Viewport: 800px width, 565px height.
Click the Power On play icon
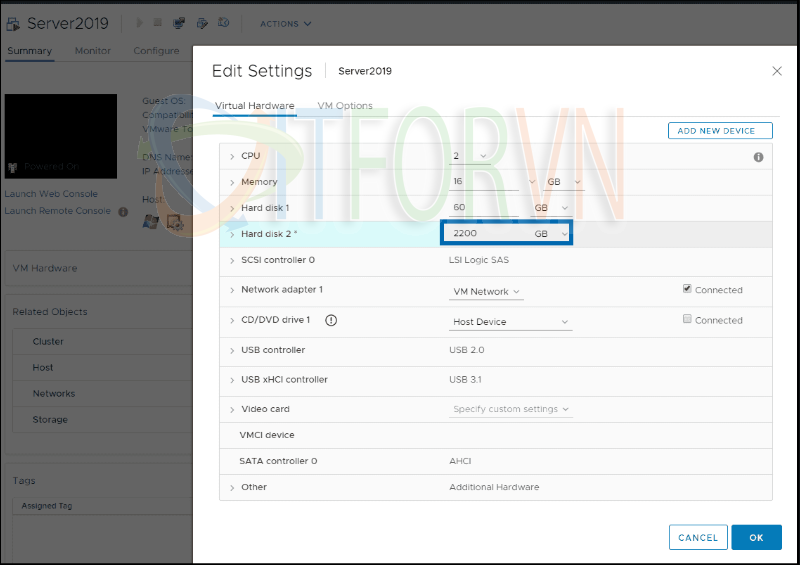(139, 22)
